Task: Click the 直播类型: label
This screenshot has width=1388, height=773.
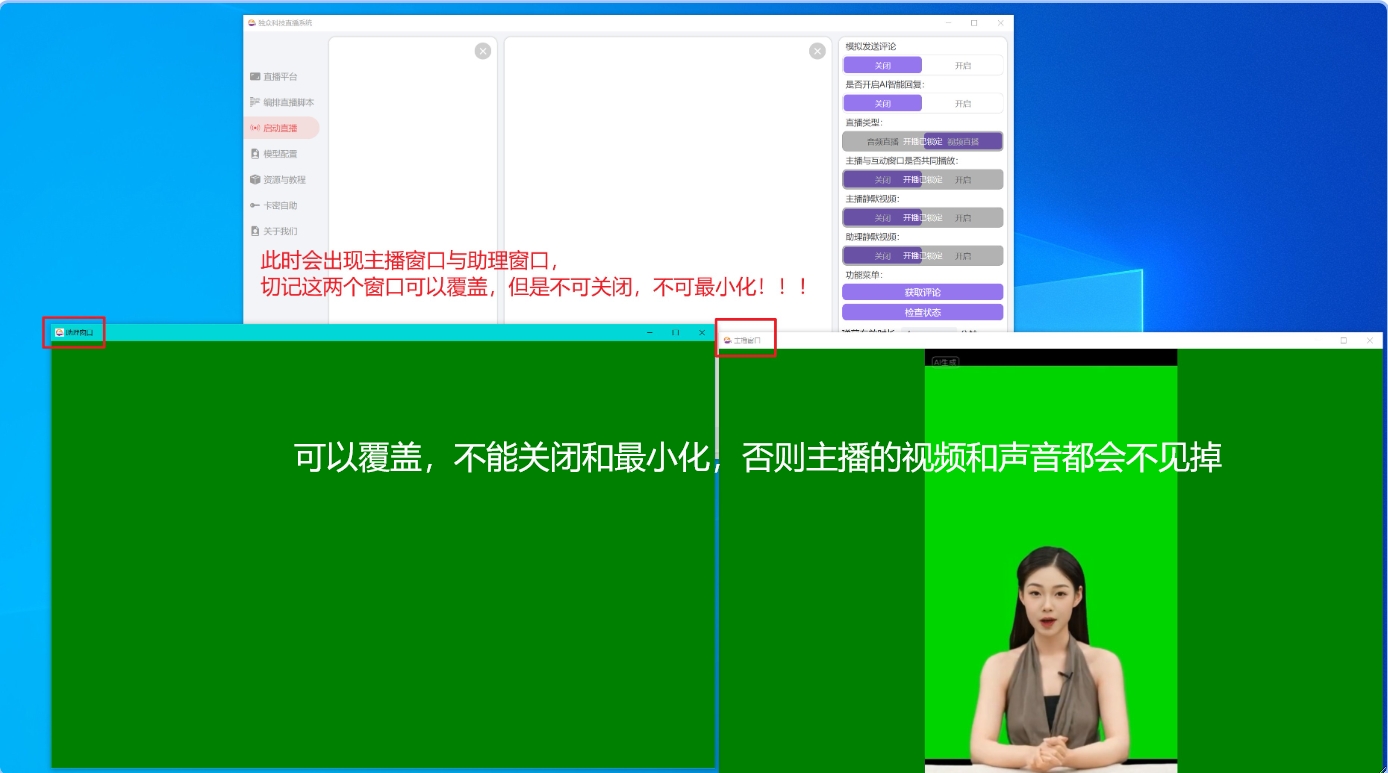Action: point(864,122)
